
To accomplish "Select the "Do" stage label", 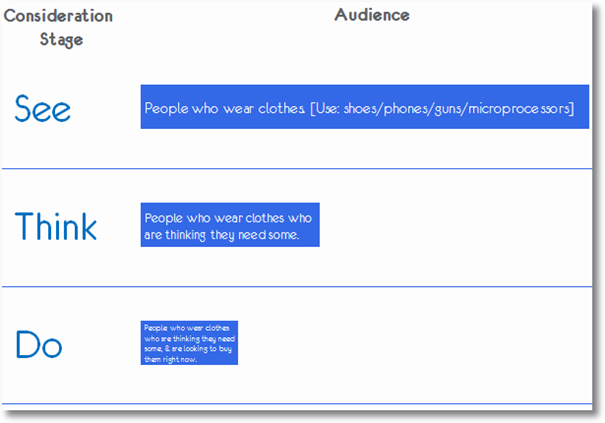I will click(39, 345).
